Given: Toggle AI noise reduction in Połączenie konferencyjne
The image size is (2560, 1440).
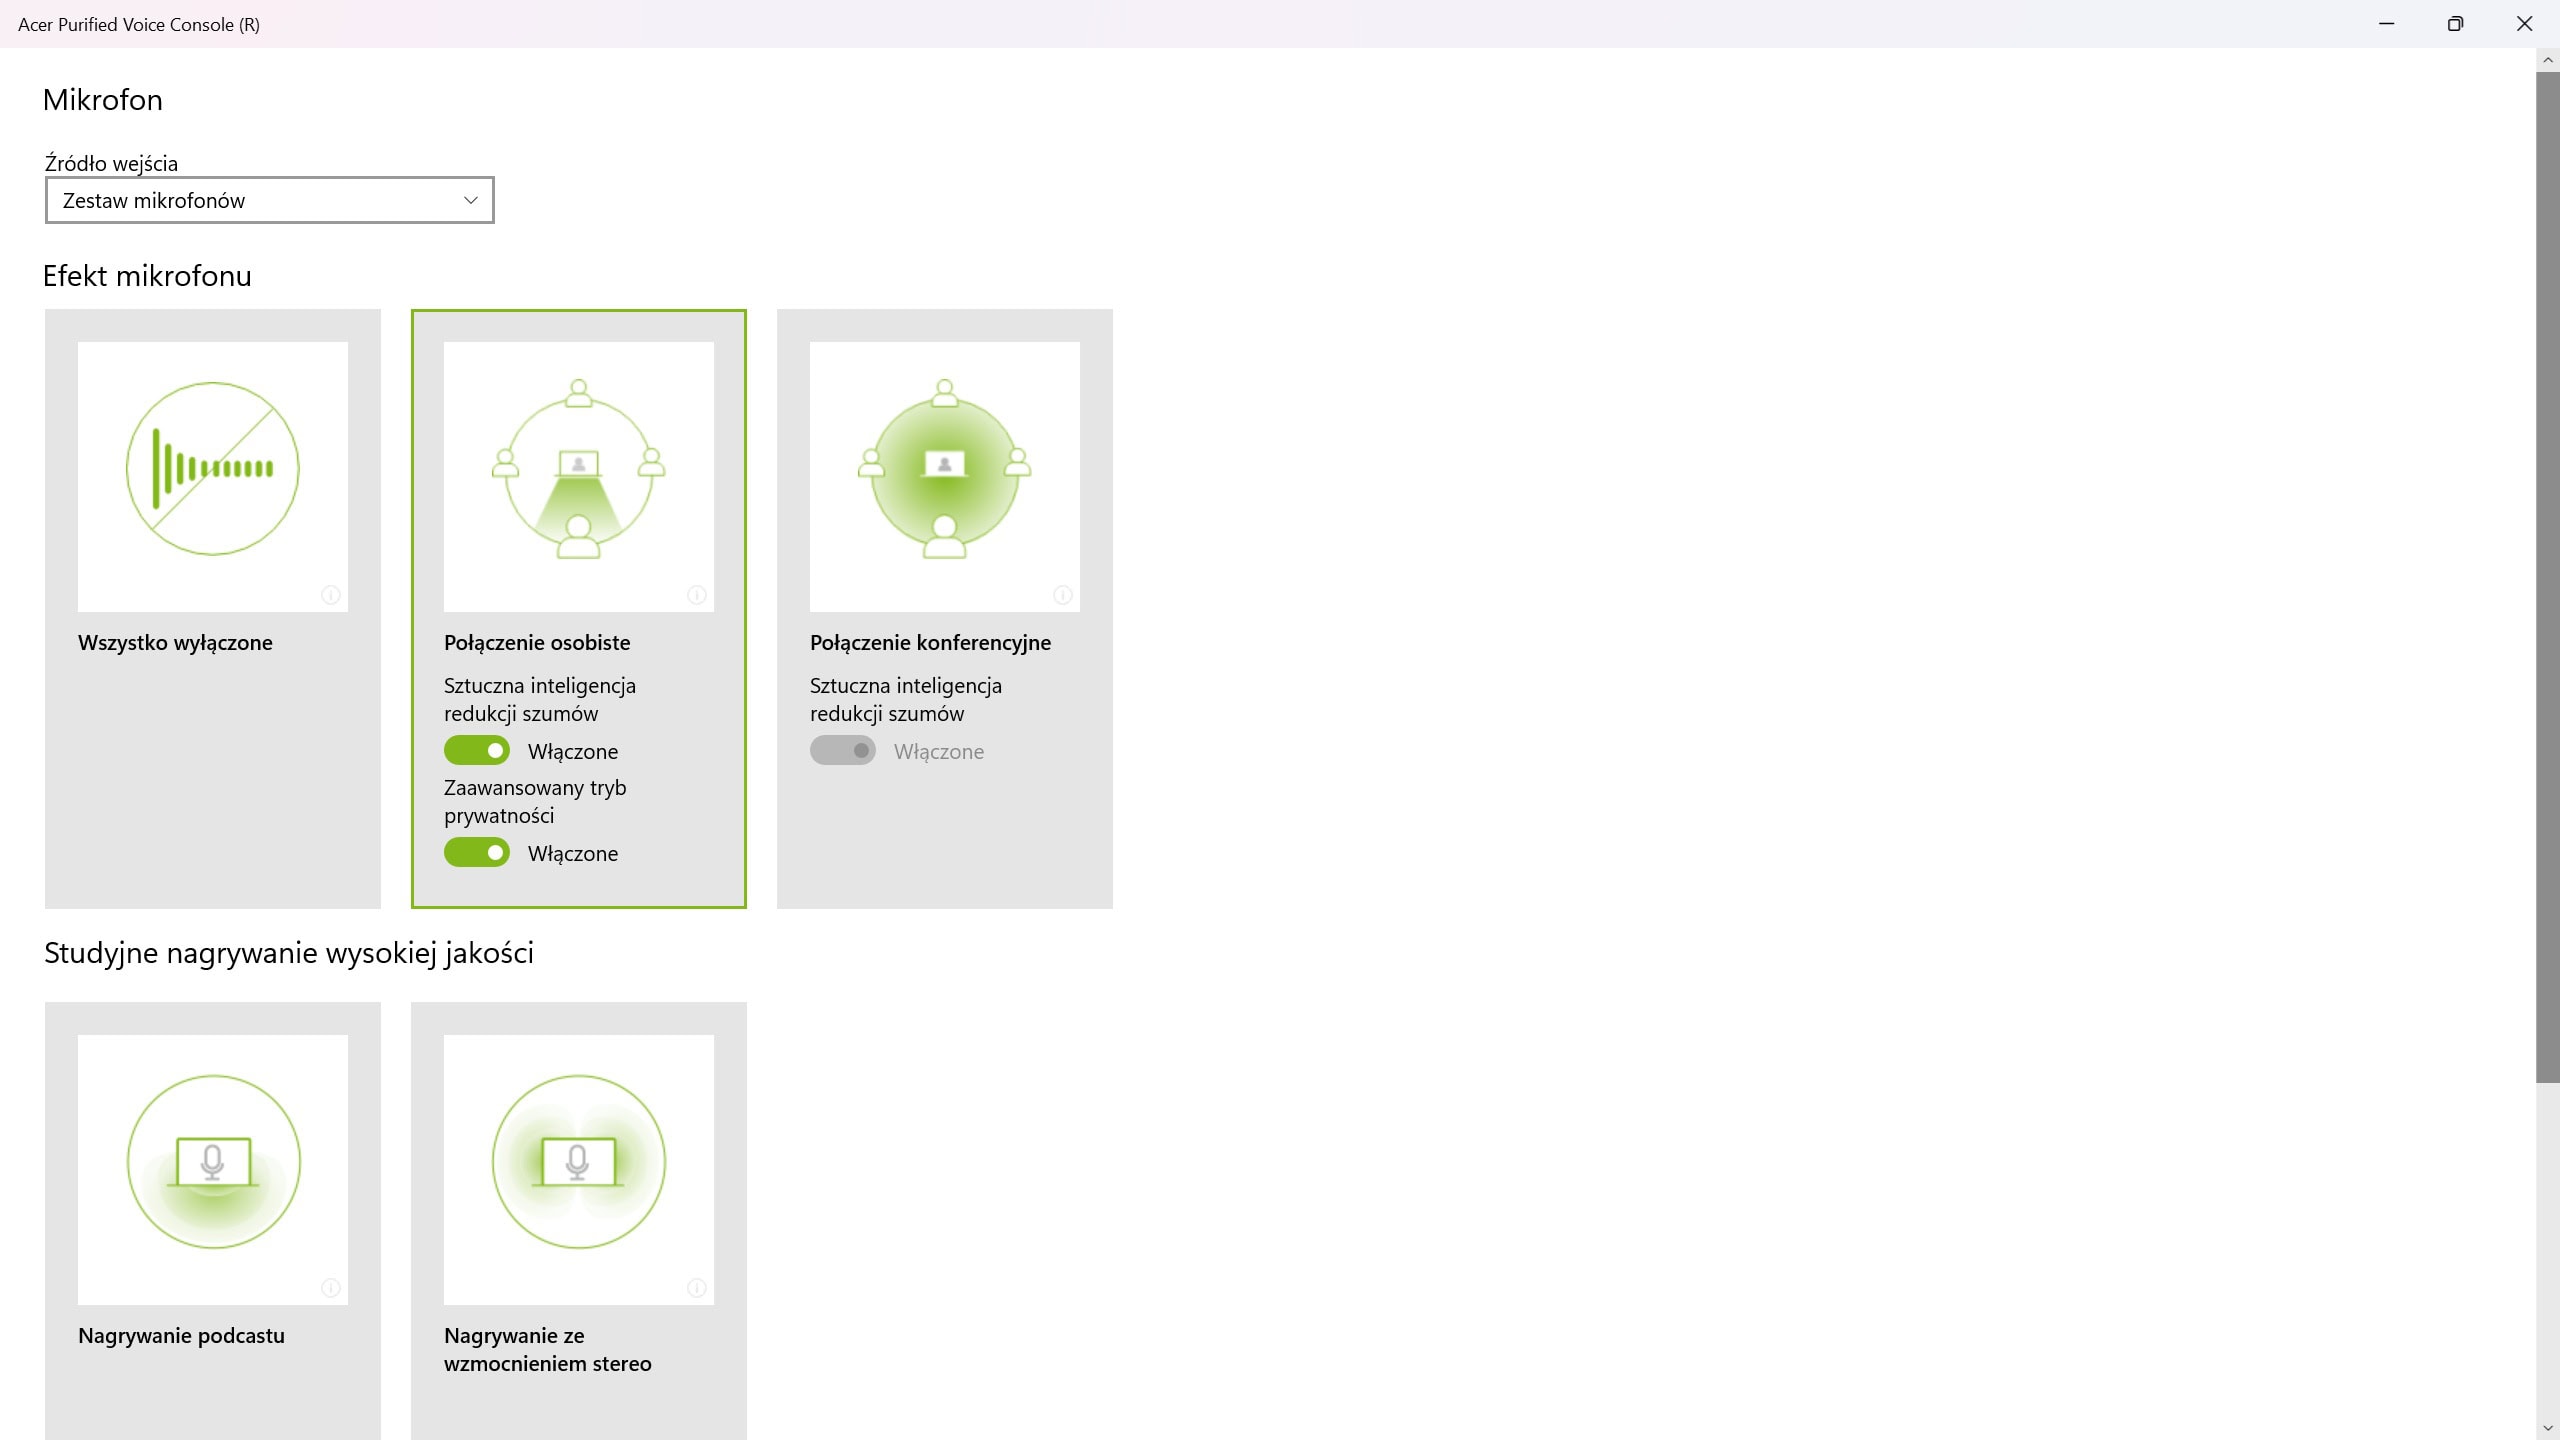Looking at the screenshot, I should coord(843,750).
